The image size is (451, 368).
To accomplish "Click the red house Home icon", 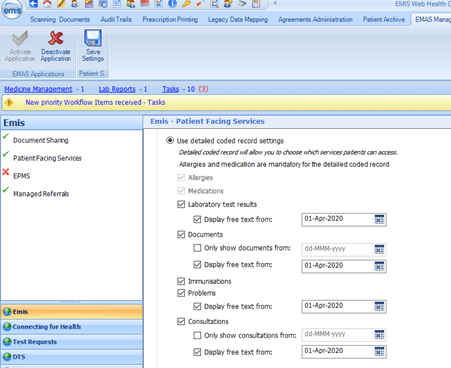I will click(47, 4).
